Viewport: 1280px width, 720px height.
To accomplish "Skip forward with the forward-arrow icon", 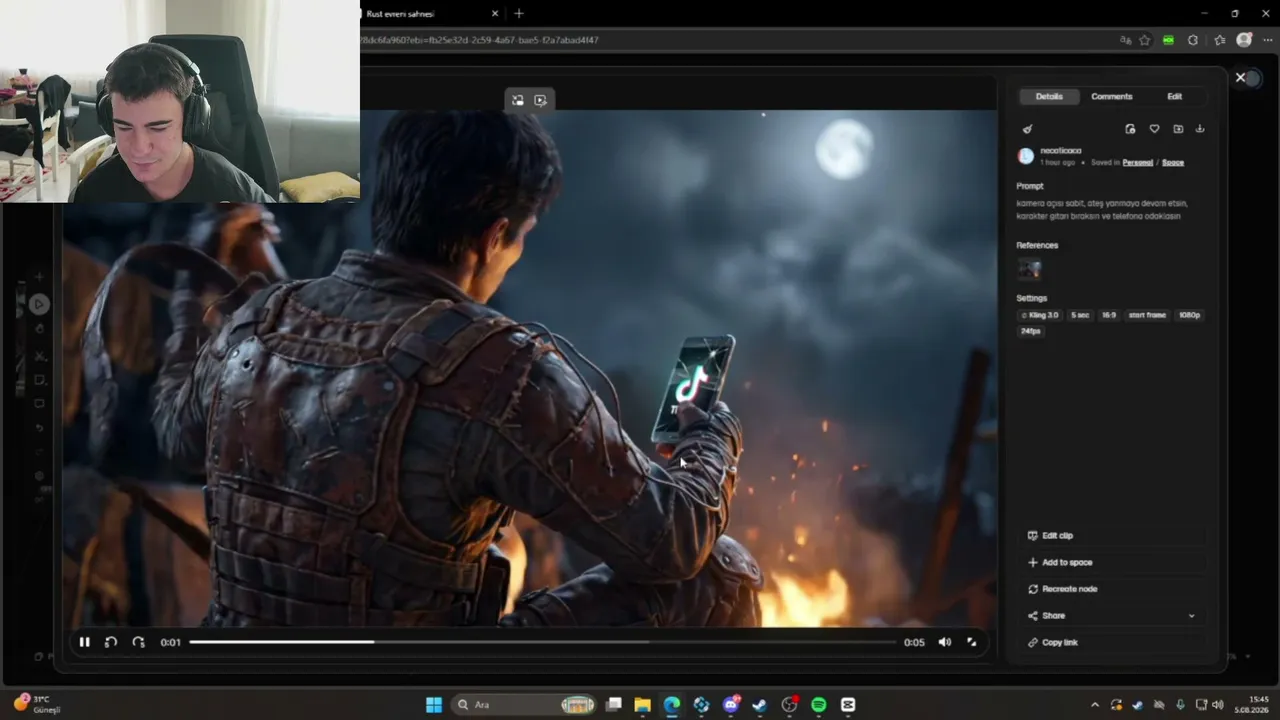I will click(x=138, y=642).
